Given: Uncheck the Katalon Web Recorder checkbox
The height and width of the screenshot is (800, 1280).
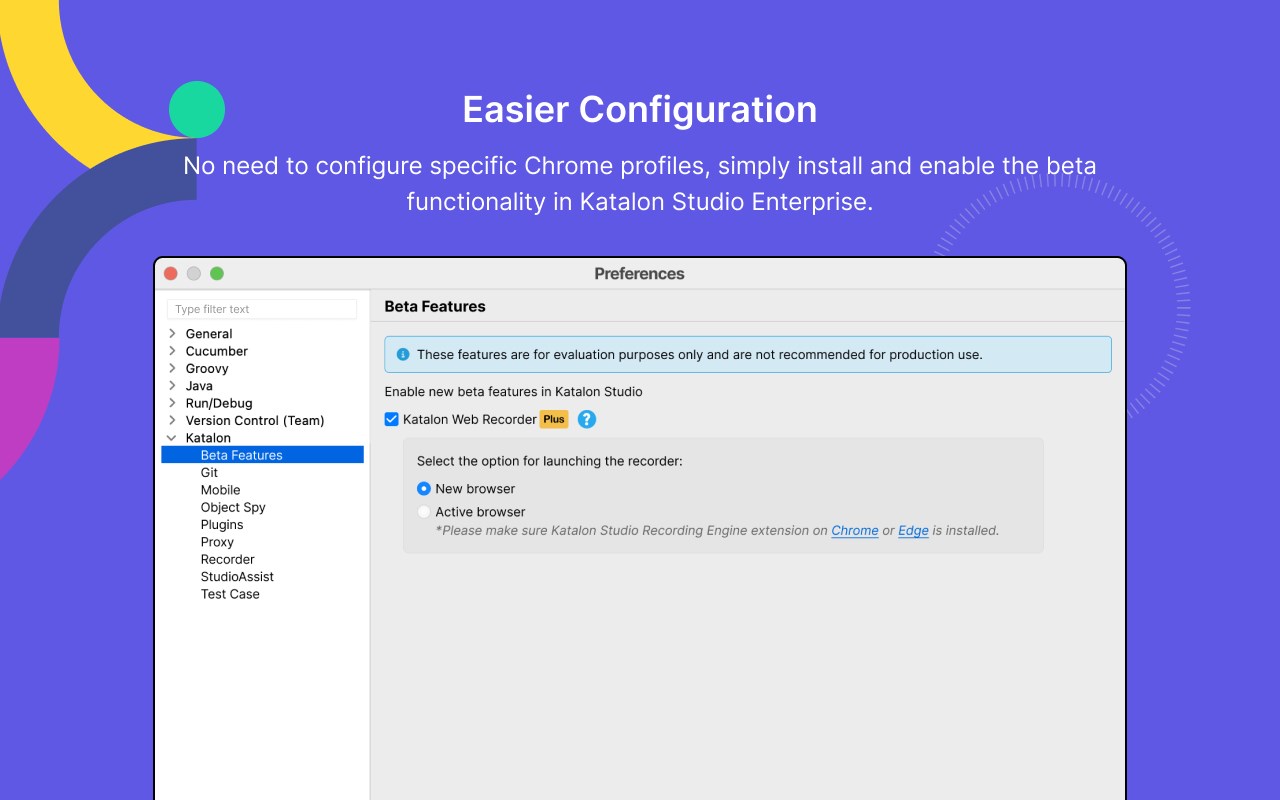Looking at the screenshot, I should 392,420.
